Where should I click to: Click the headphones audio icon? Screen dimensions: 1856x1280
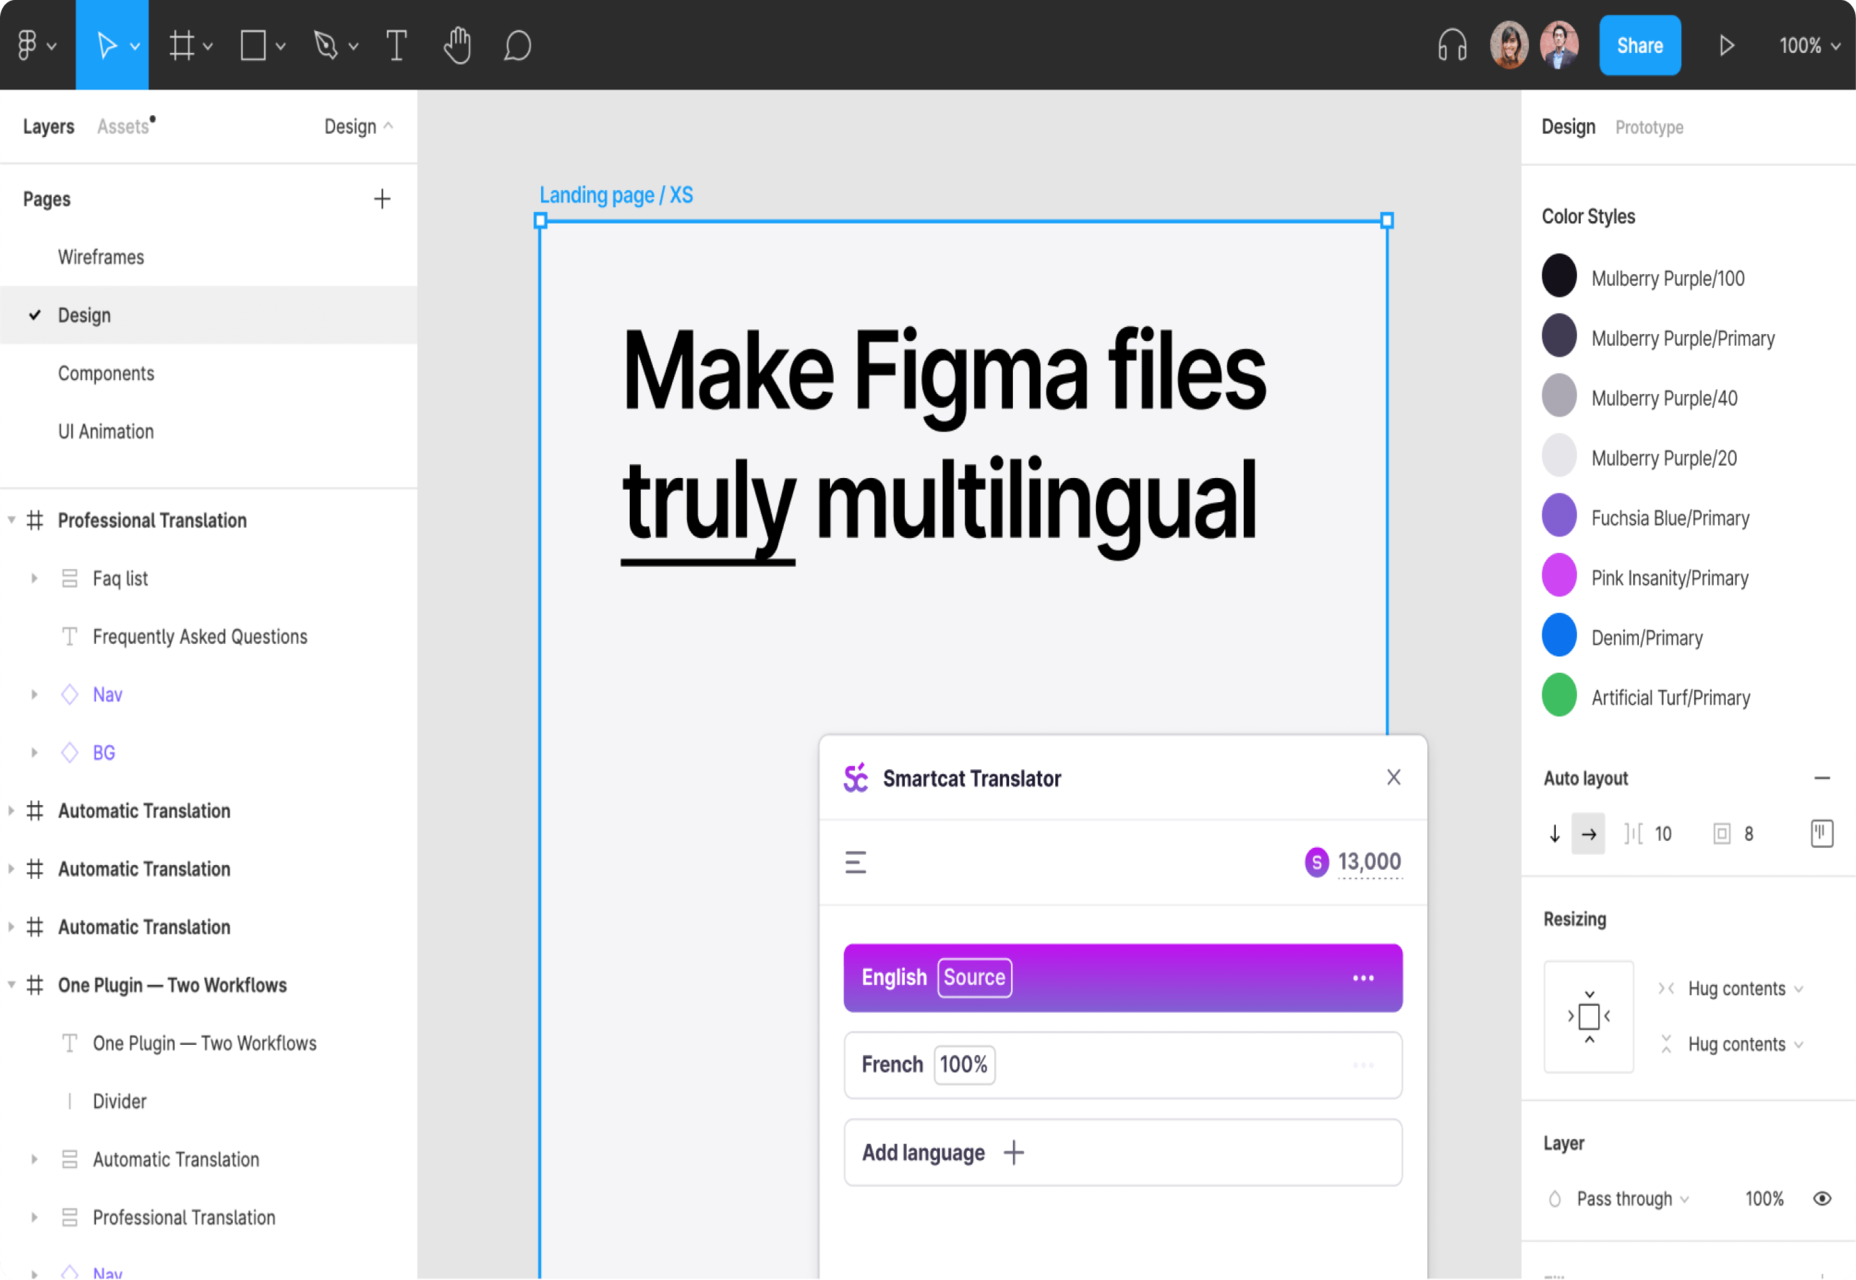point(1452,46)
